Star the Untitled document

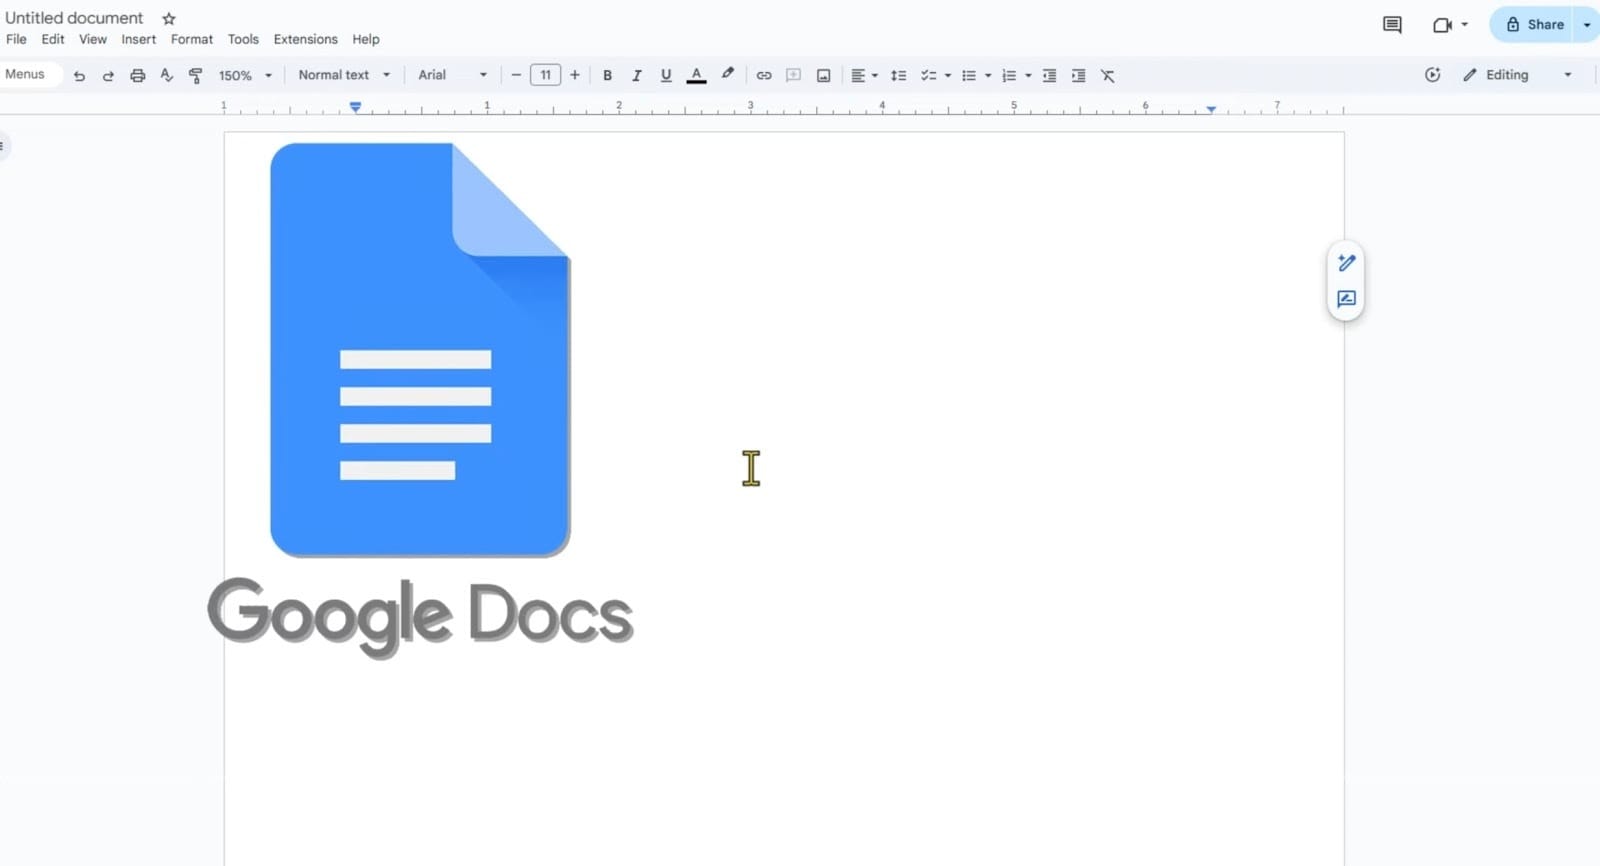[169, 19]
